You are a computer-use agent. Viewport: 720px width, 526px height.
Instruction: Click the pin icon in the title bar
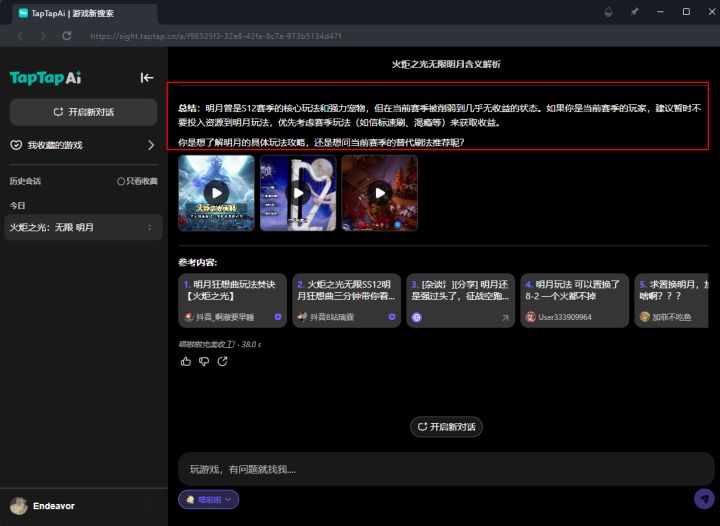point(634,12)
